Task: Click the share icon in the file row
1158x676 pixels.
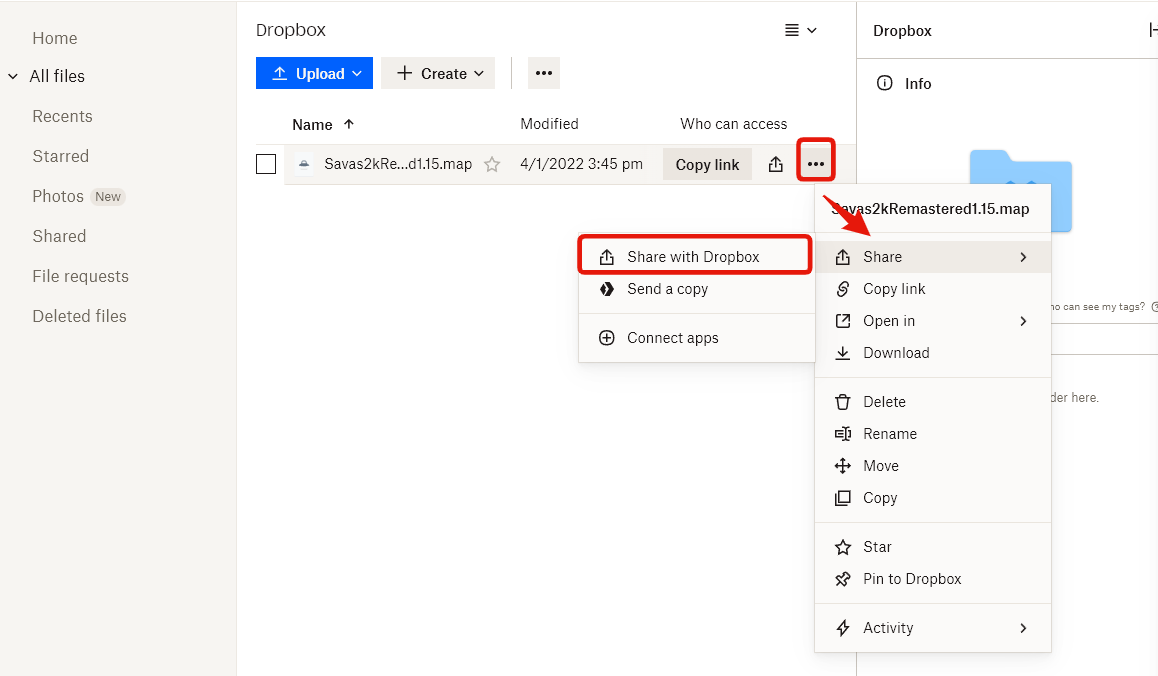Action: (775, 164)
